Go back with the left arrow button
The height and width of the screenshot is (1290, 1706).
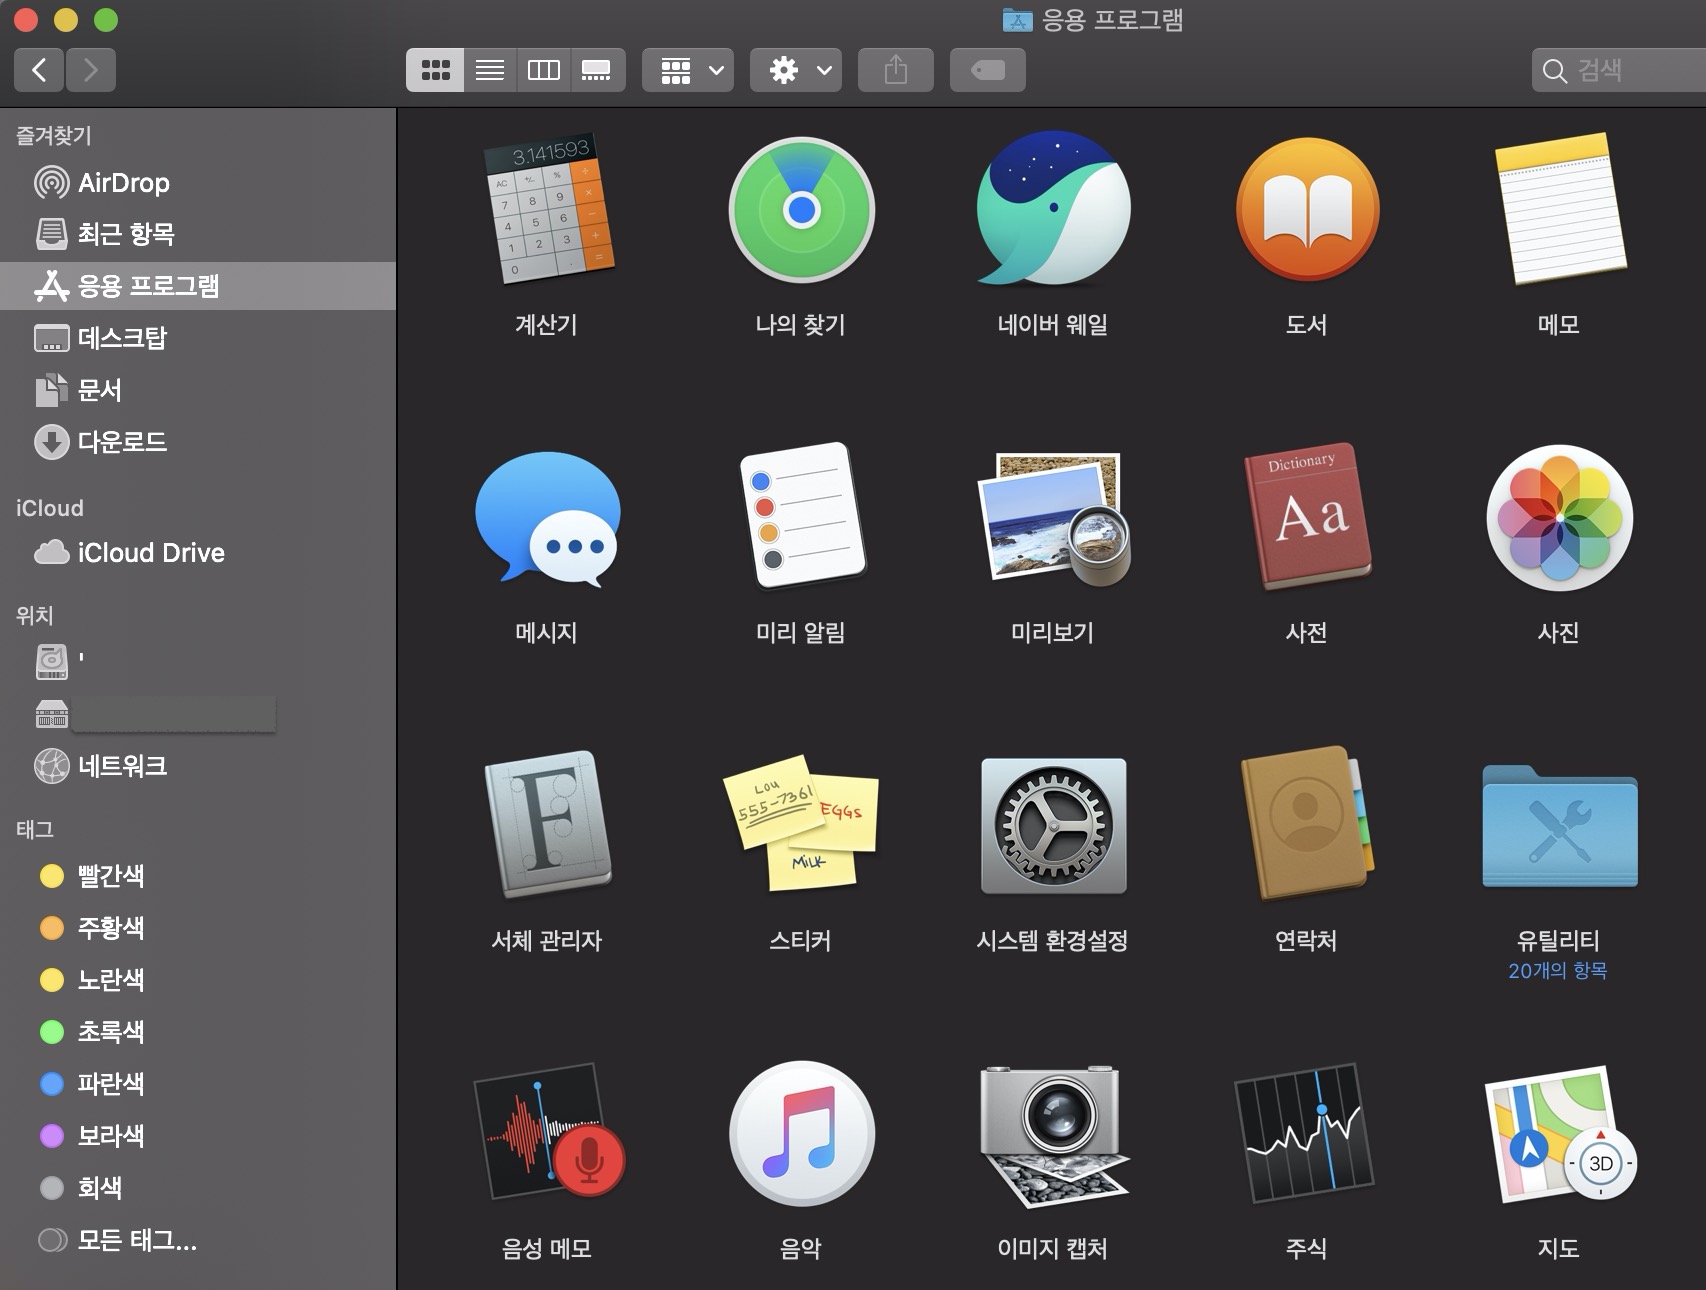pos(39,70)
